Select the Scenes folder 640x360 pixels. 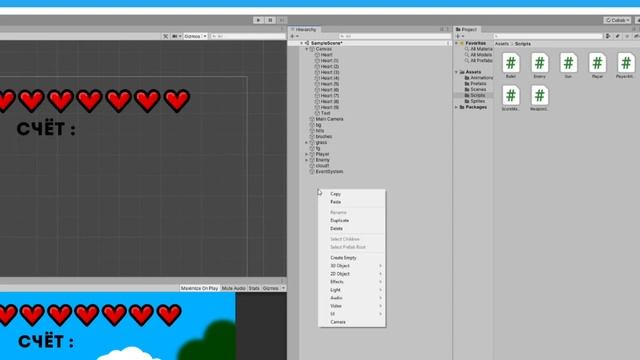pyautogui.click(x=475, y=89)
